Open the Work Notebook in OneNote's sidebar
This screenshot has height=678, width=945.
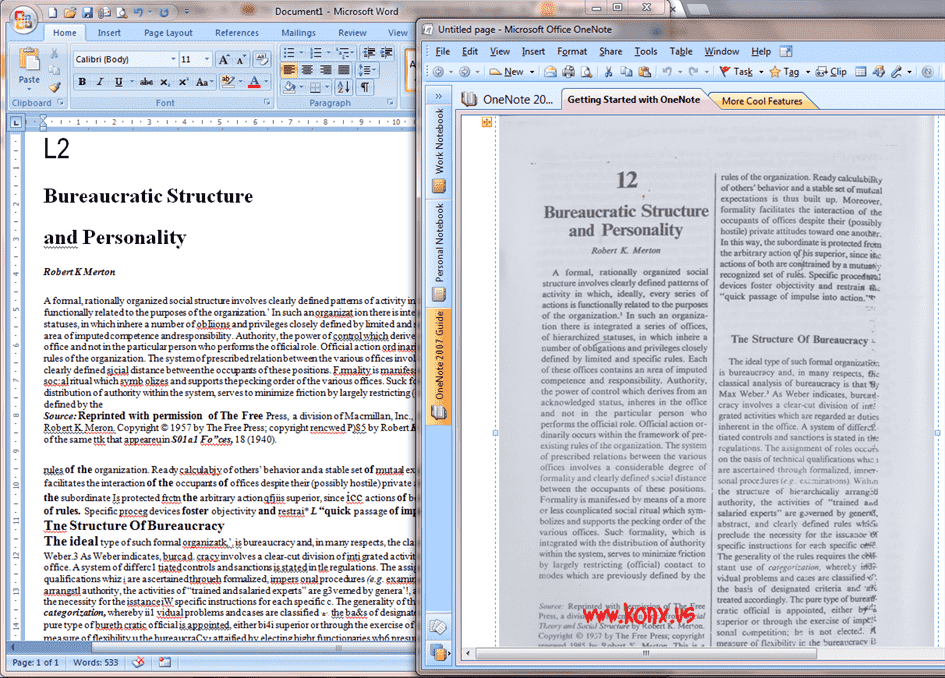(439, 151)
